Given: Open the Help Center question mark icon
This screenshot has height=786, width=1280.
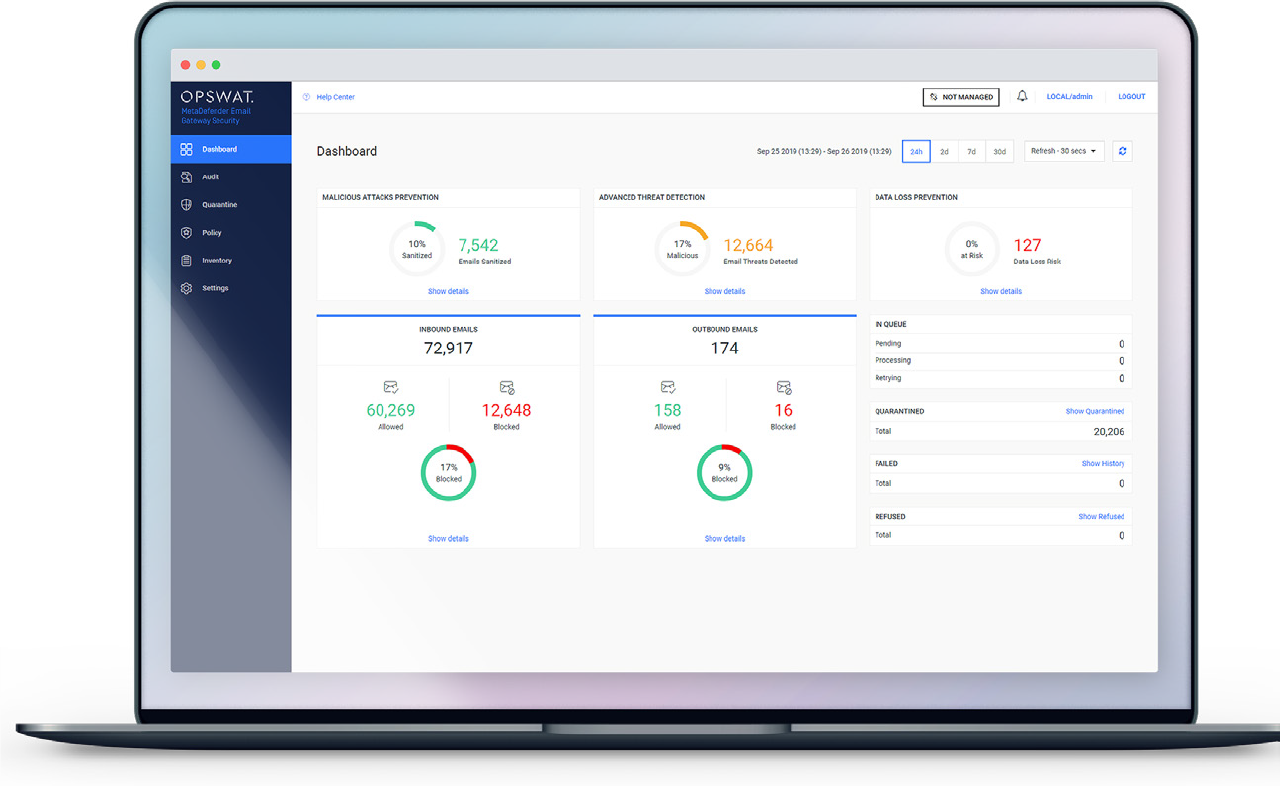Looking at the screenshot, I should 307,97.
